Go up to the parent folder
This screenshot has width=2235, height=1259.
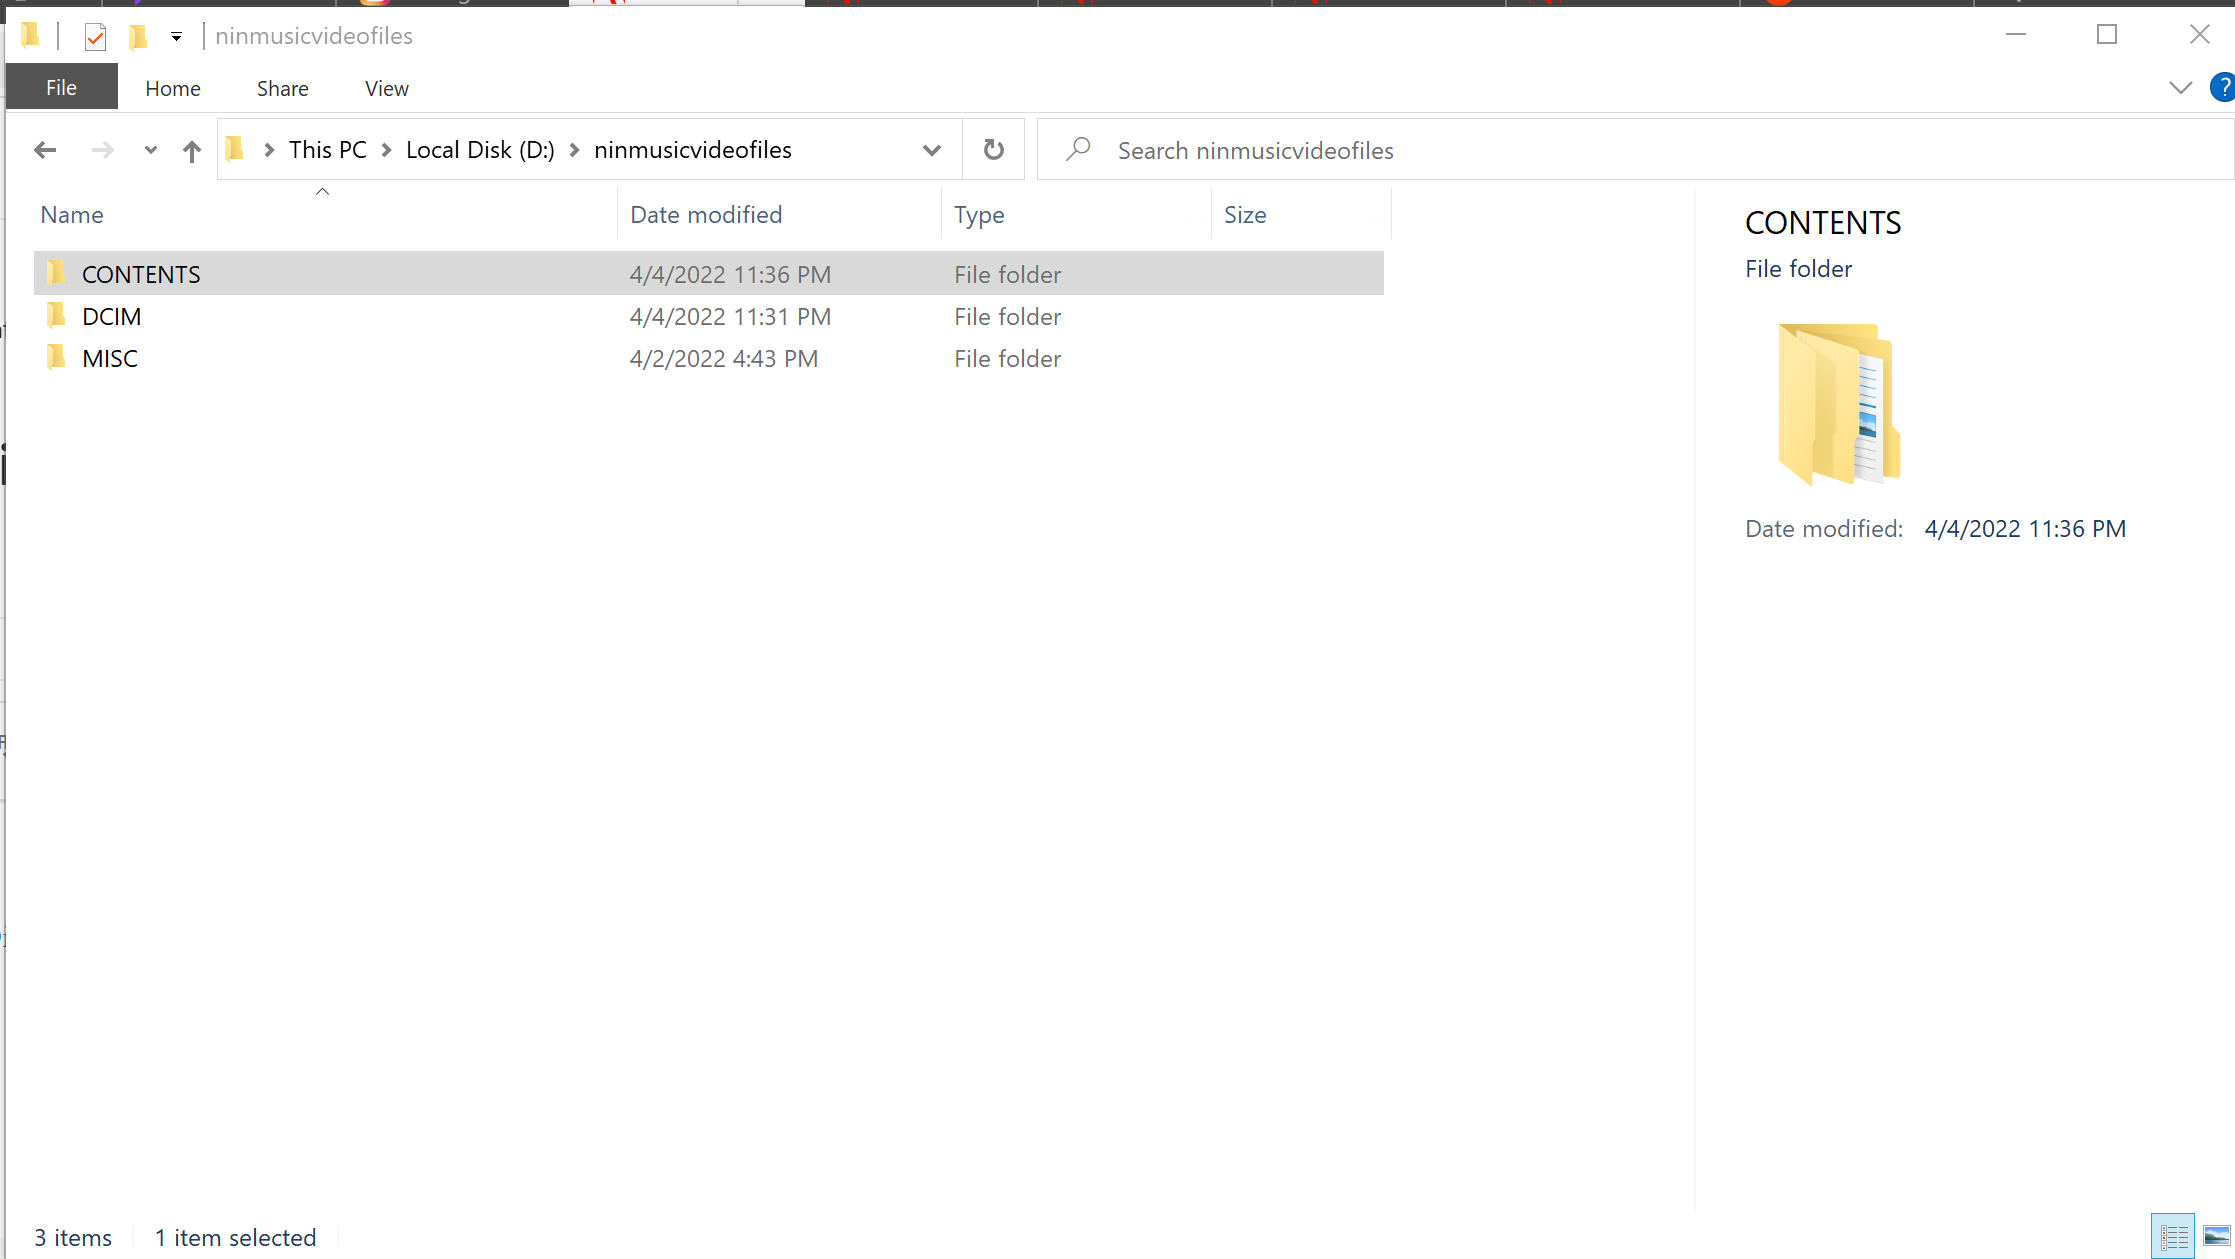coord(191,149)
